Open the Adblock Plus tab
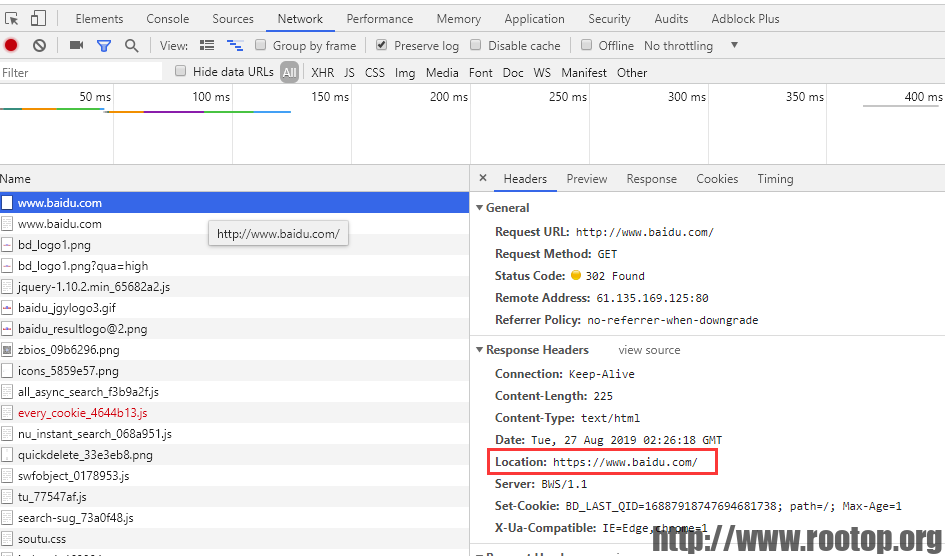The width and height of the screenshot is (945, 556). click(x=745, y=19)
